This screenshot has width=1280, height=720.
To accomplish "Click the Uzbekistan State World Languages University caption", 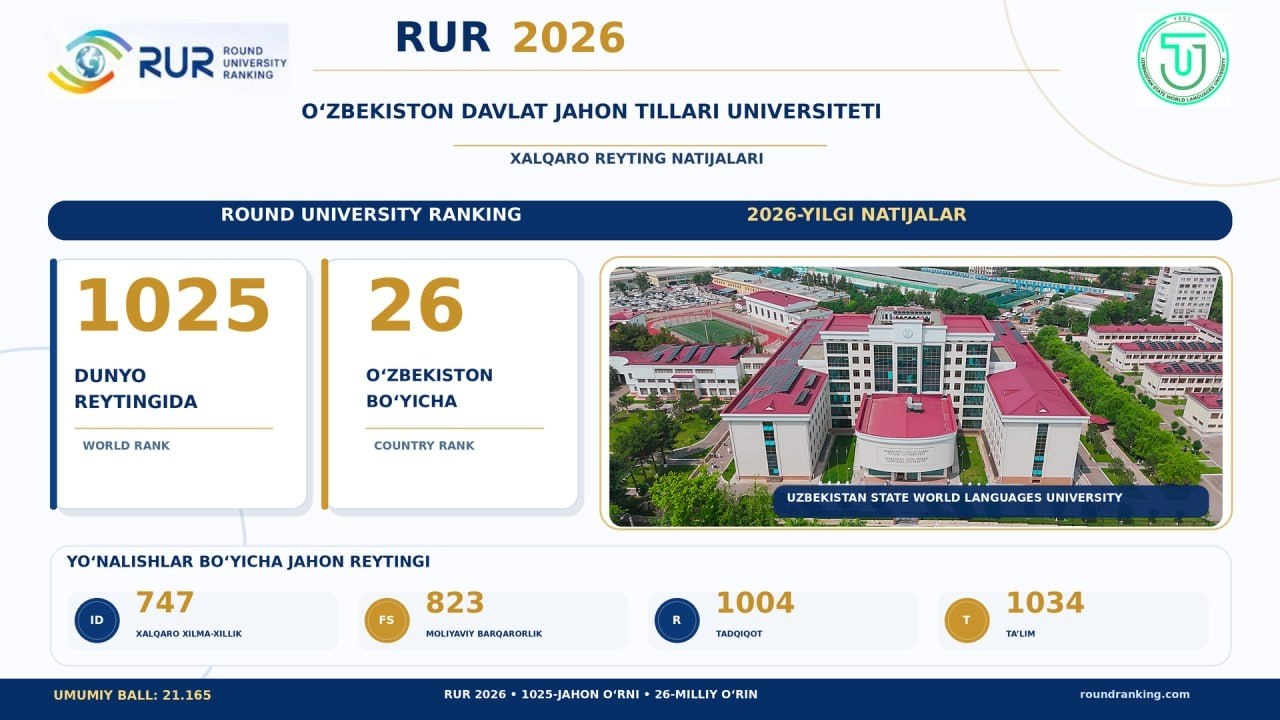I will pos(954,498).
